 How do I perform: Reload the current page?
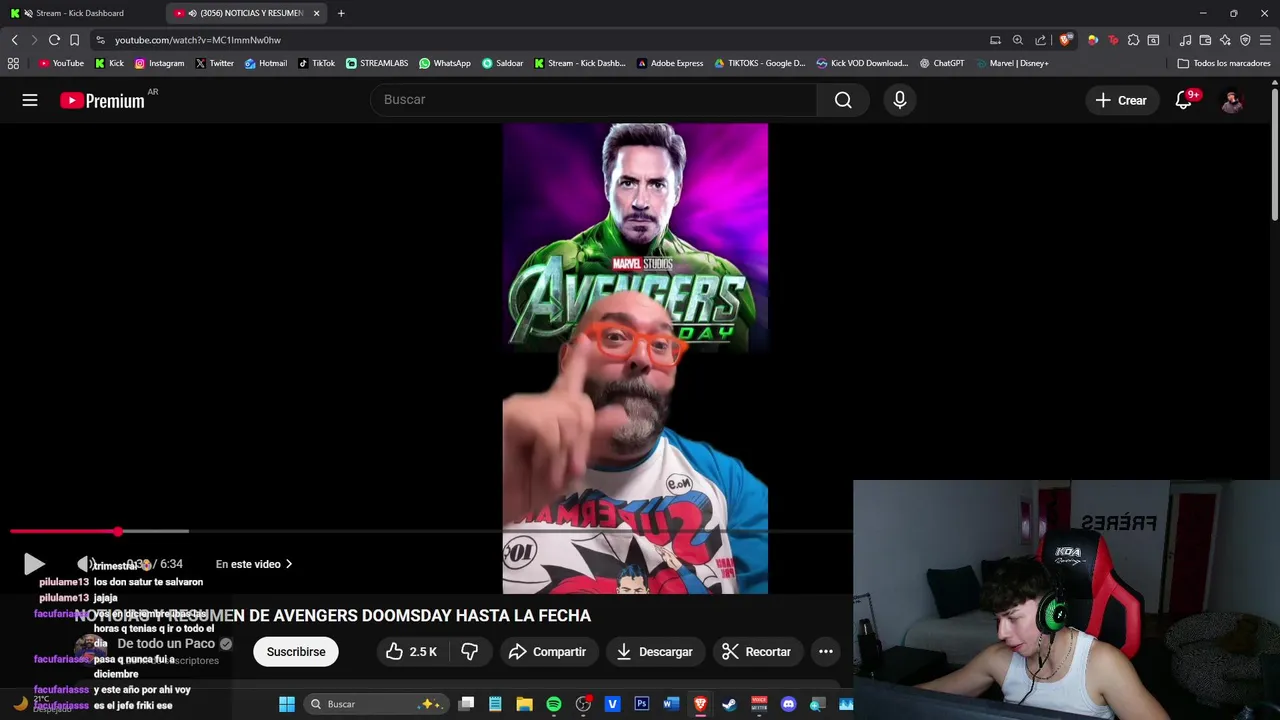(54, 40)
